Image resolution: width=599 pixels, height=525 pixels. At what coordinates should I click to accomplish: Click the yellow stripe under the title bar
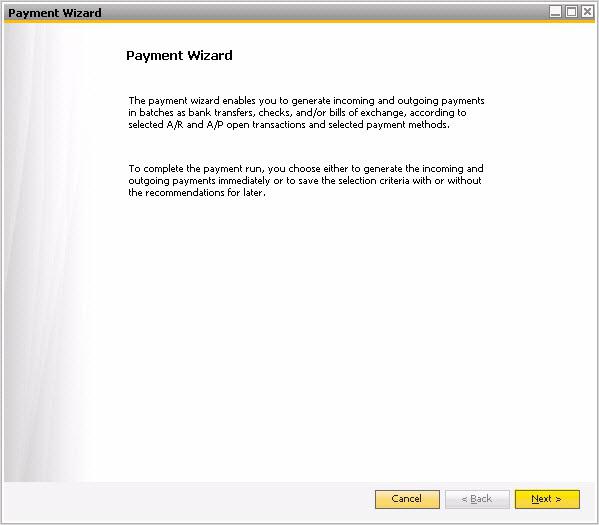(x=300, y=21)
